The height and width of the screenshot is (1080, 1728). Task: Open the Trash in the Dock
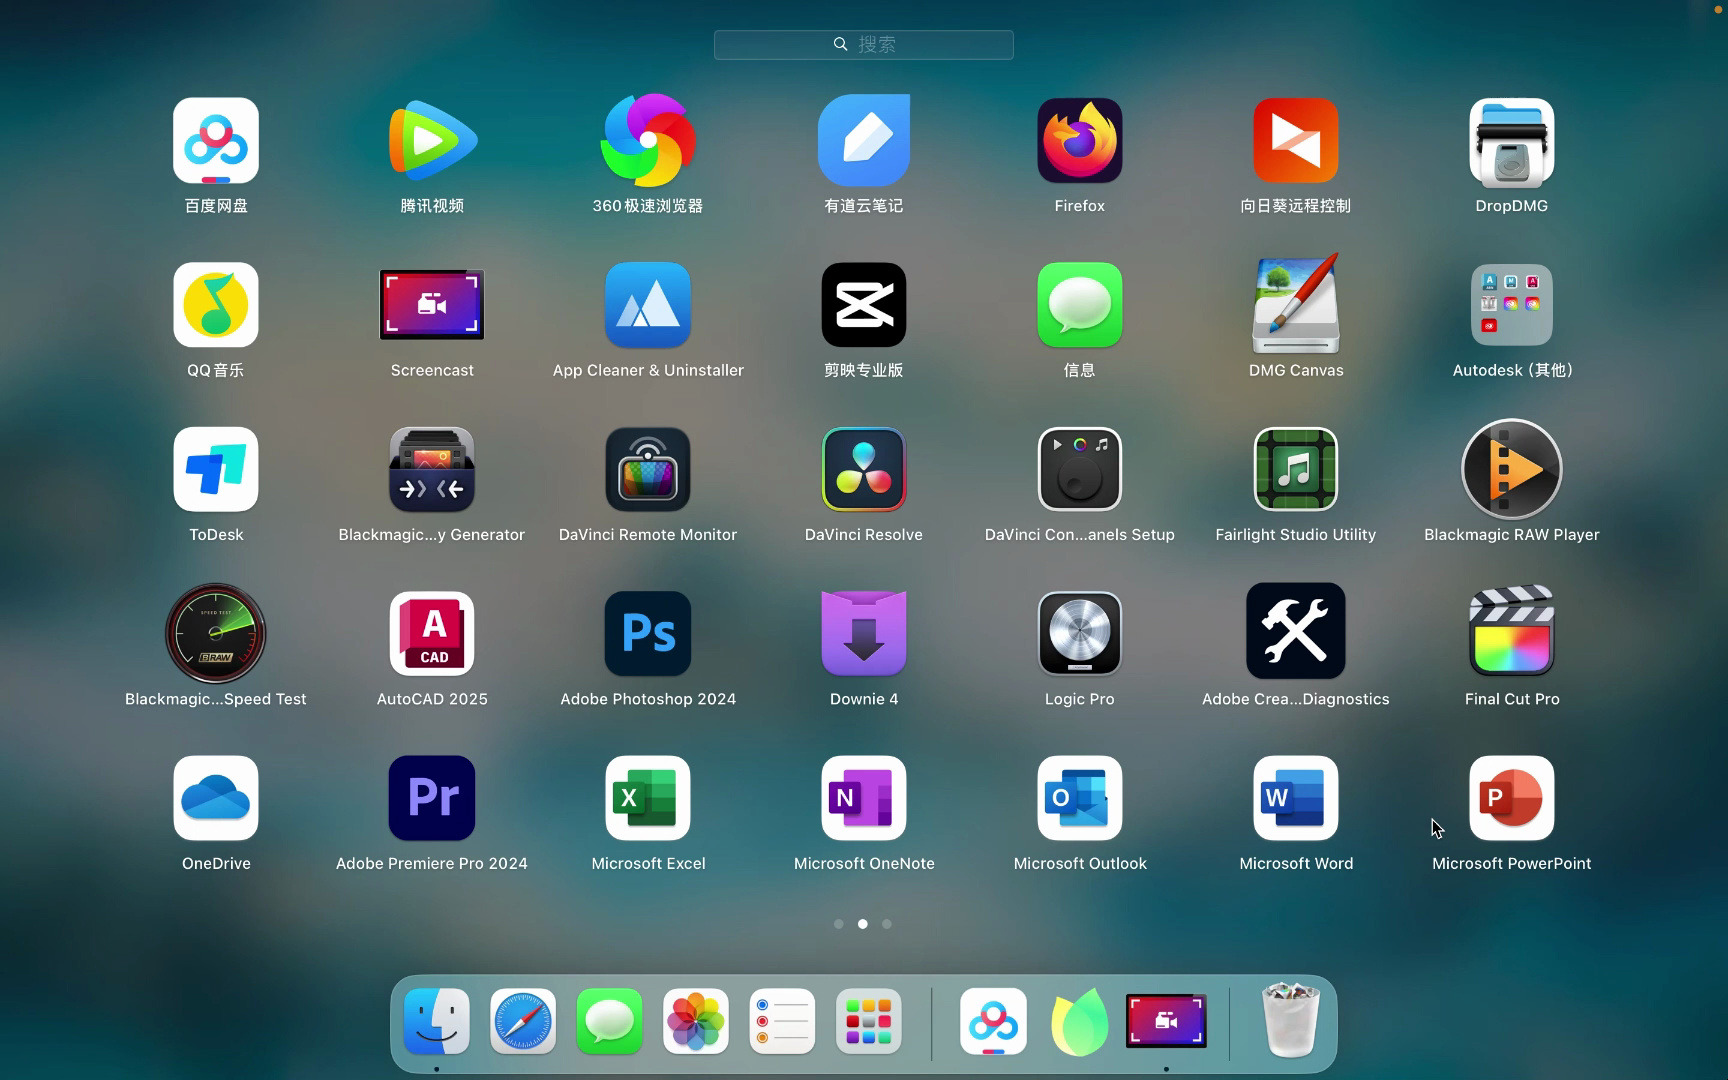click(x=1290, y=1021)
